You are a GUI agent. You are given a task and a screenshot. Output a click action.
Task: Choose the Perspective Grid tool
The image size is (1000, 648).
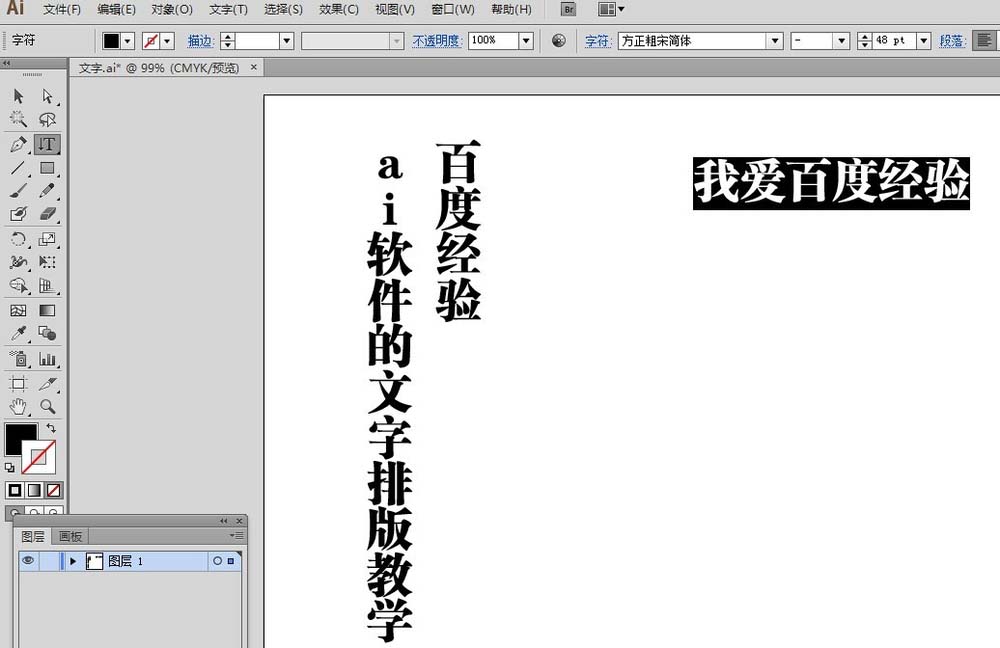point(47,285)
